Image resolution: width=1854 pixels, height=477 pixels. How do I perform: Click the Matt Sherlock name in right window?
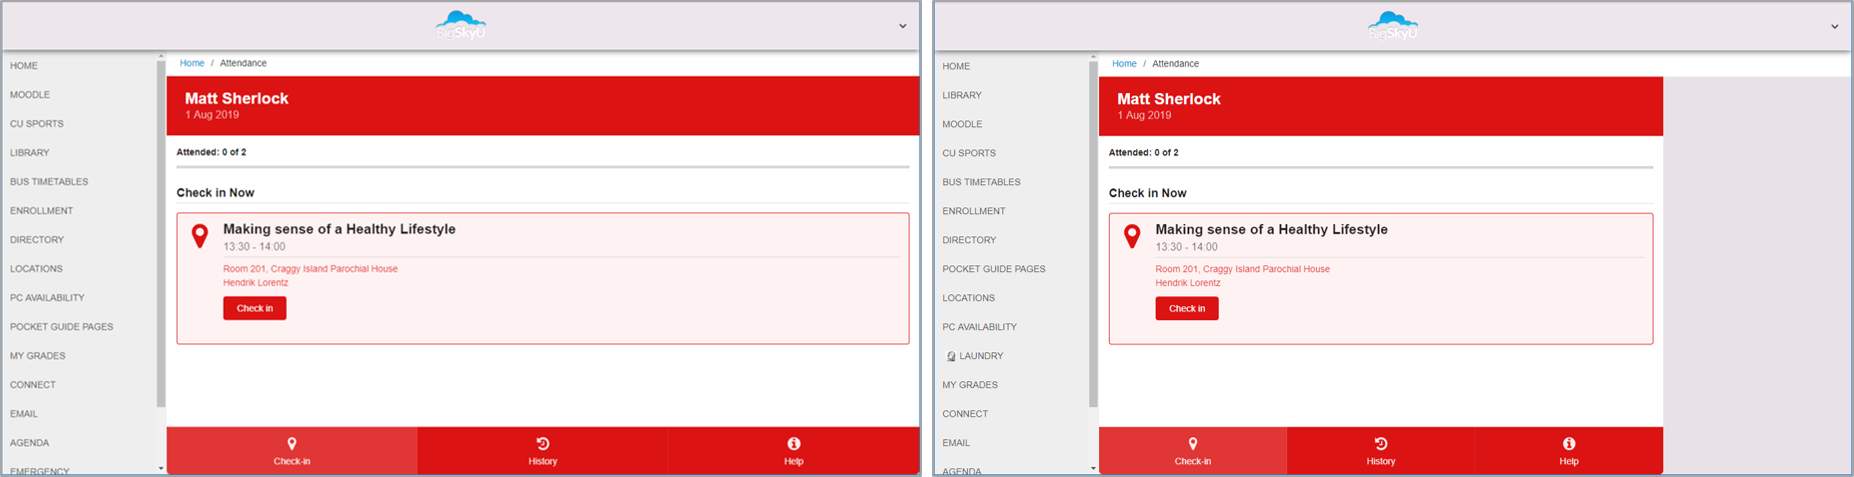(1168, 99)
